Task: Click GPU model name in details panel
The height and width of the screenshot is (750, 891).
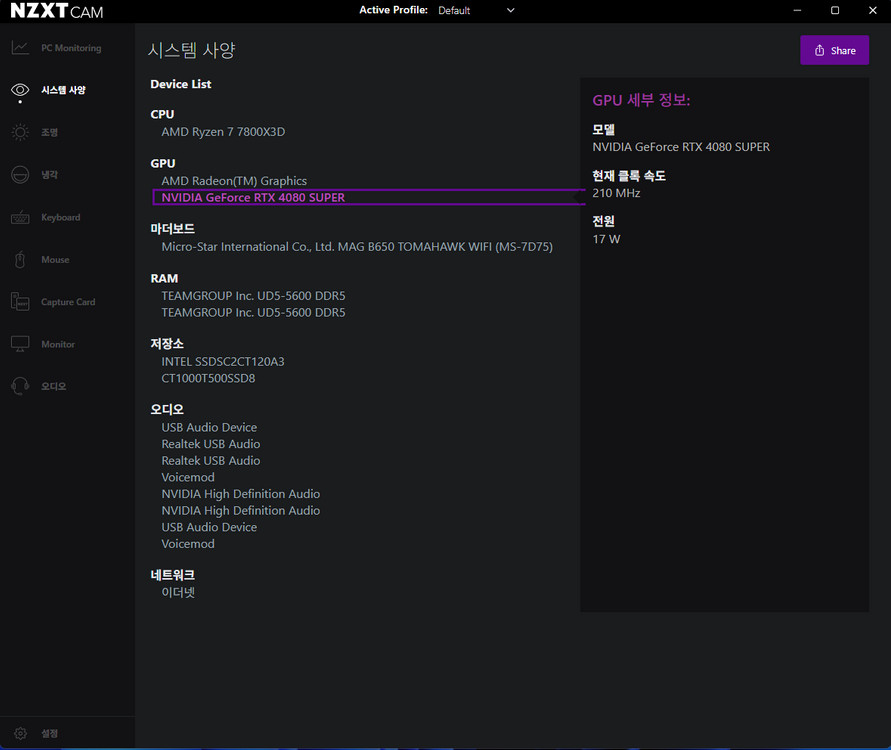Action: click(x=681, y=147)
